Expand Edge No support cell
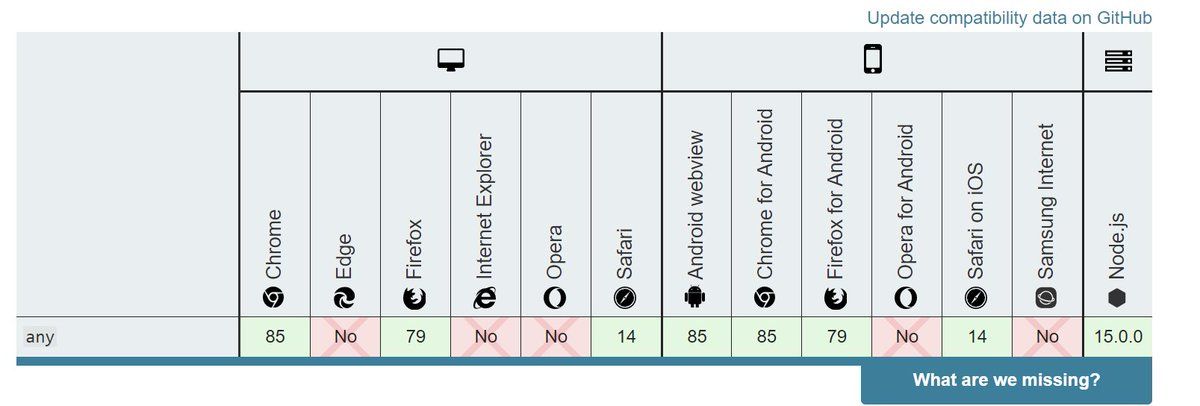1200x406 pixels. click(345, 337)
